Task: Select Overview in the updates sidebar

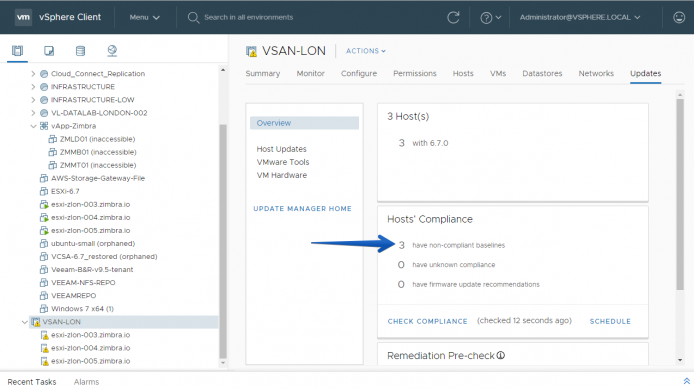Action: click(x=304, y=123)
